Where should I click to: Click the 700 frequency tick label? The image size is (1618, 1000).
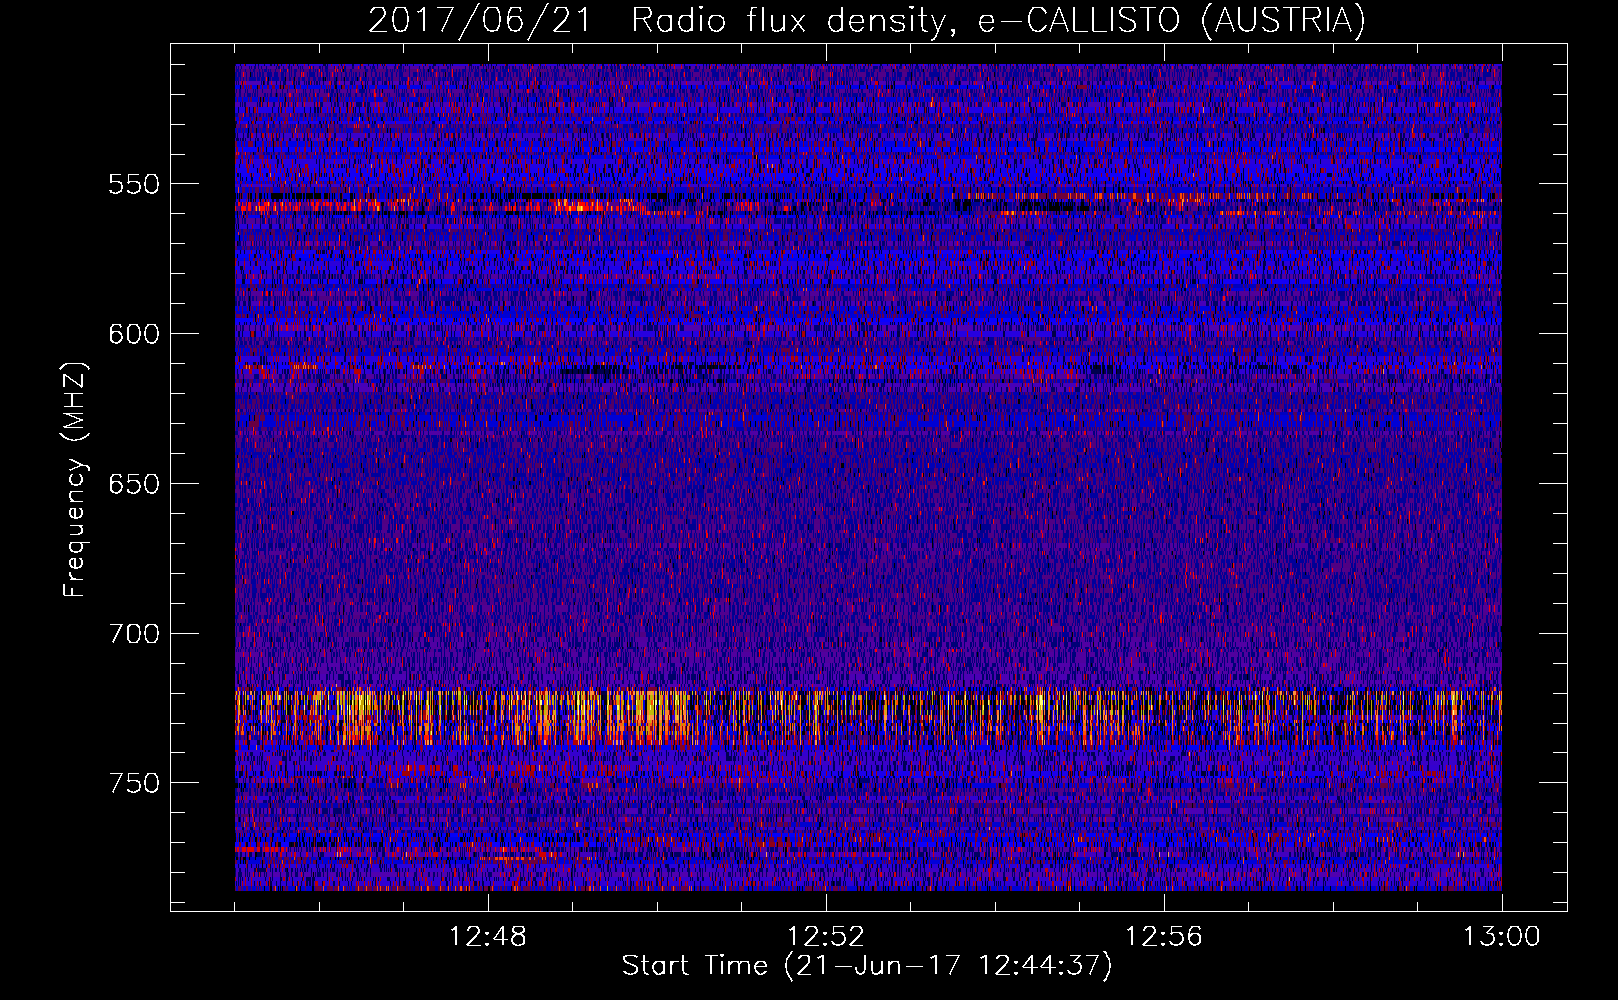(134, 633)
